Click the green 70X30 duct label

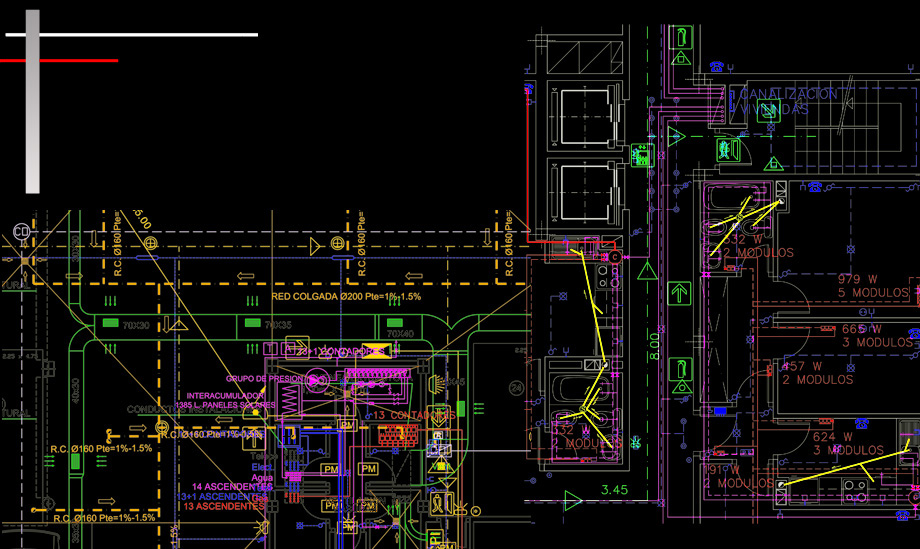[x=136, y=325]
